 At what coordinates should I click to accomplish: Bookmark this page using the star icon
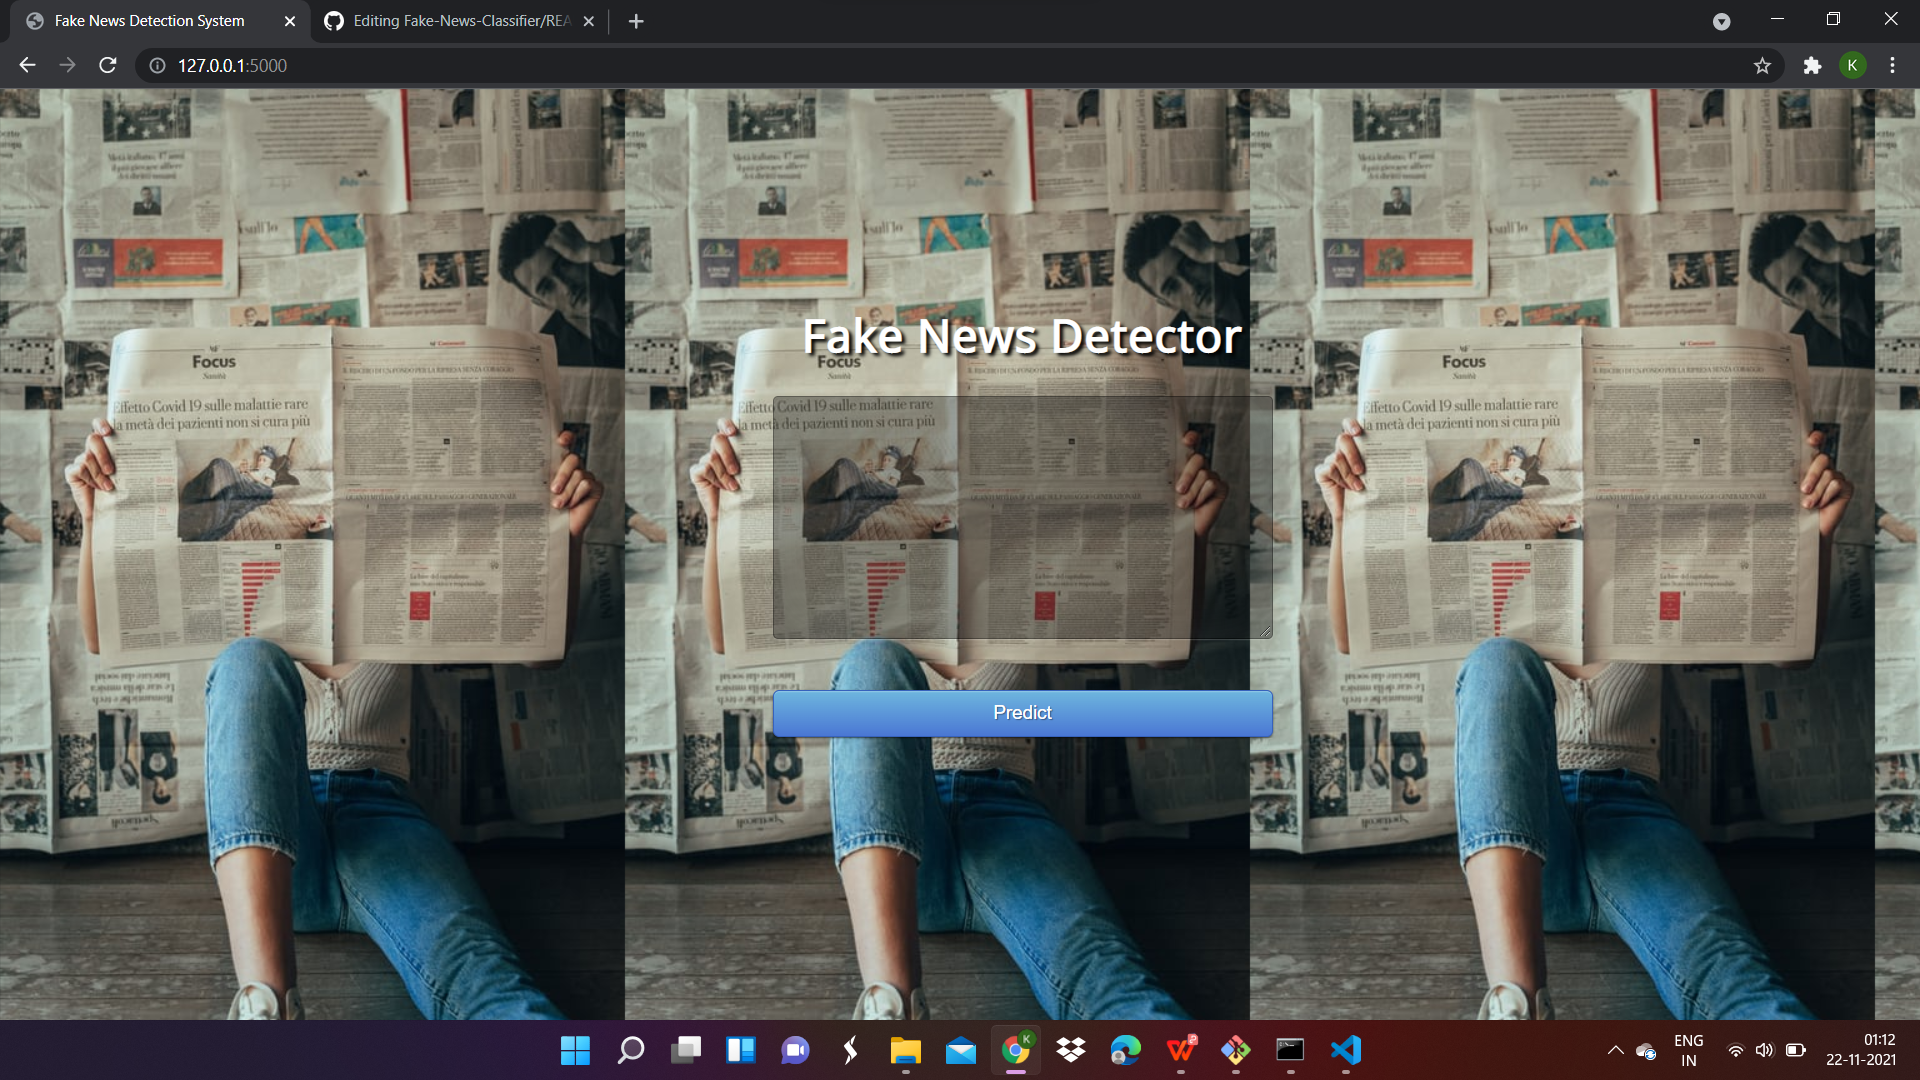1762,65
